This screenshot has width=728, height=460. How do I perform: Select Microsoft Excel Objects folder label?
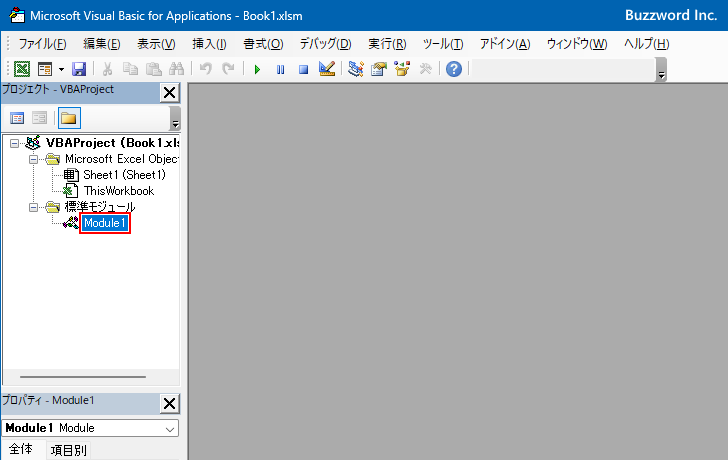click(x=122, y=159)
